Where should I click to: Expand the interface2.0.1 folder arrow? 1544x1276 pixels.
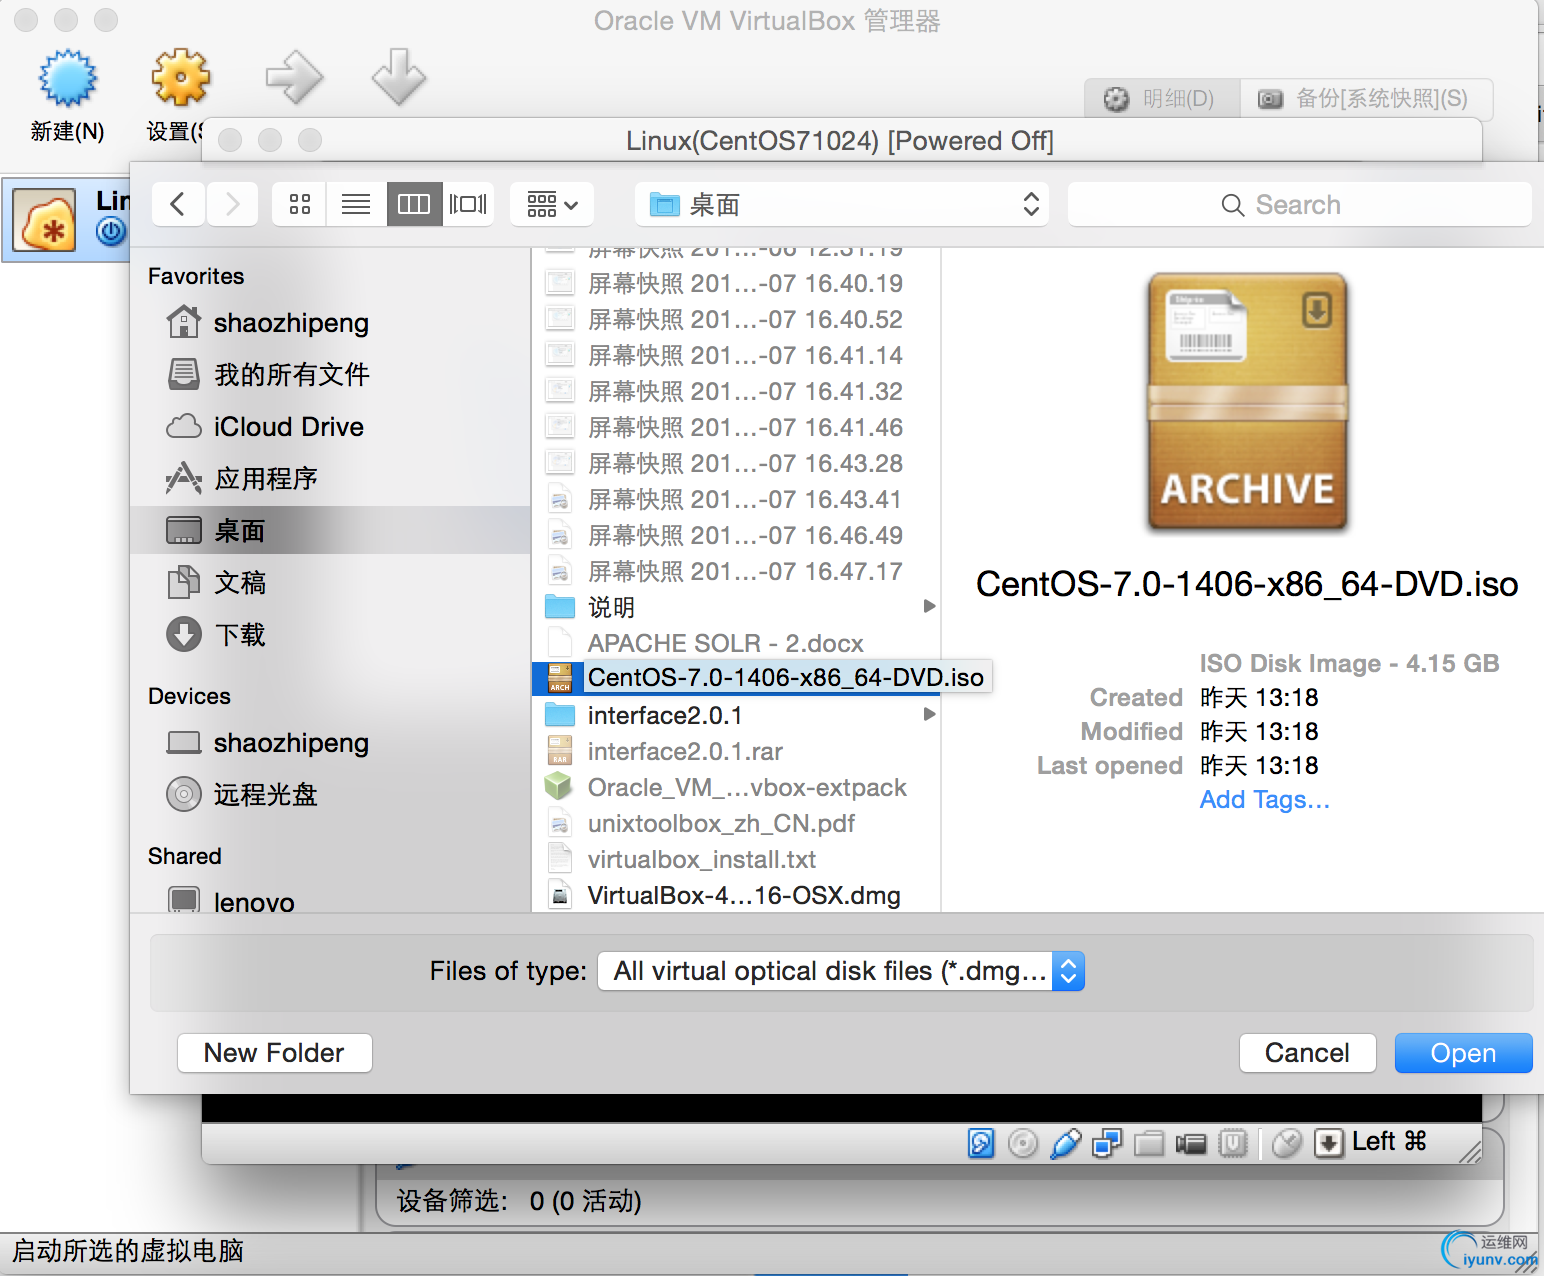929,714
